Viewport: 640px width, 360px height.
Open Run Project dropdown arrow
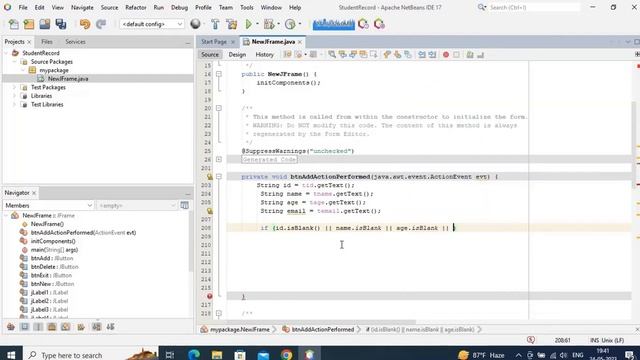257,24
